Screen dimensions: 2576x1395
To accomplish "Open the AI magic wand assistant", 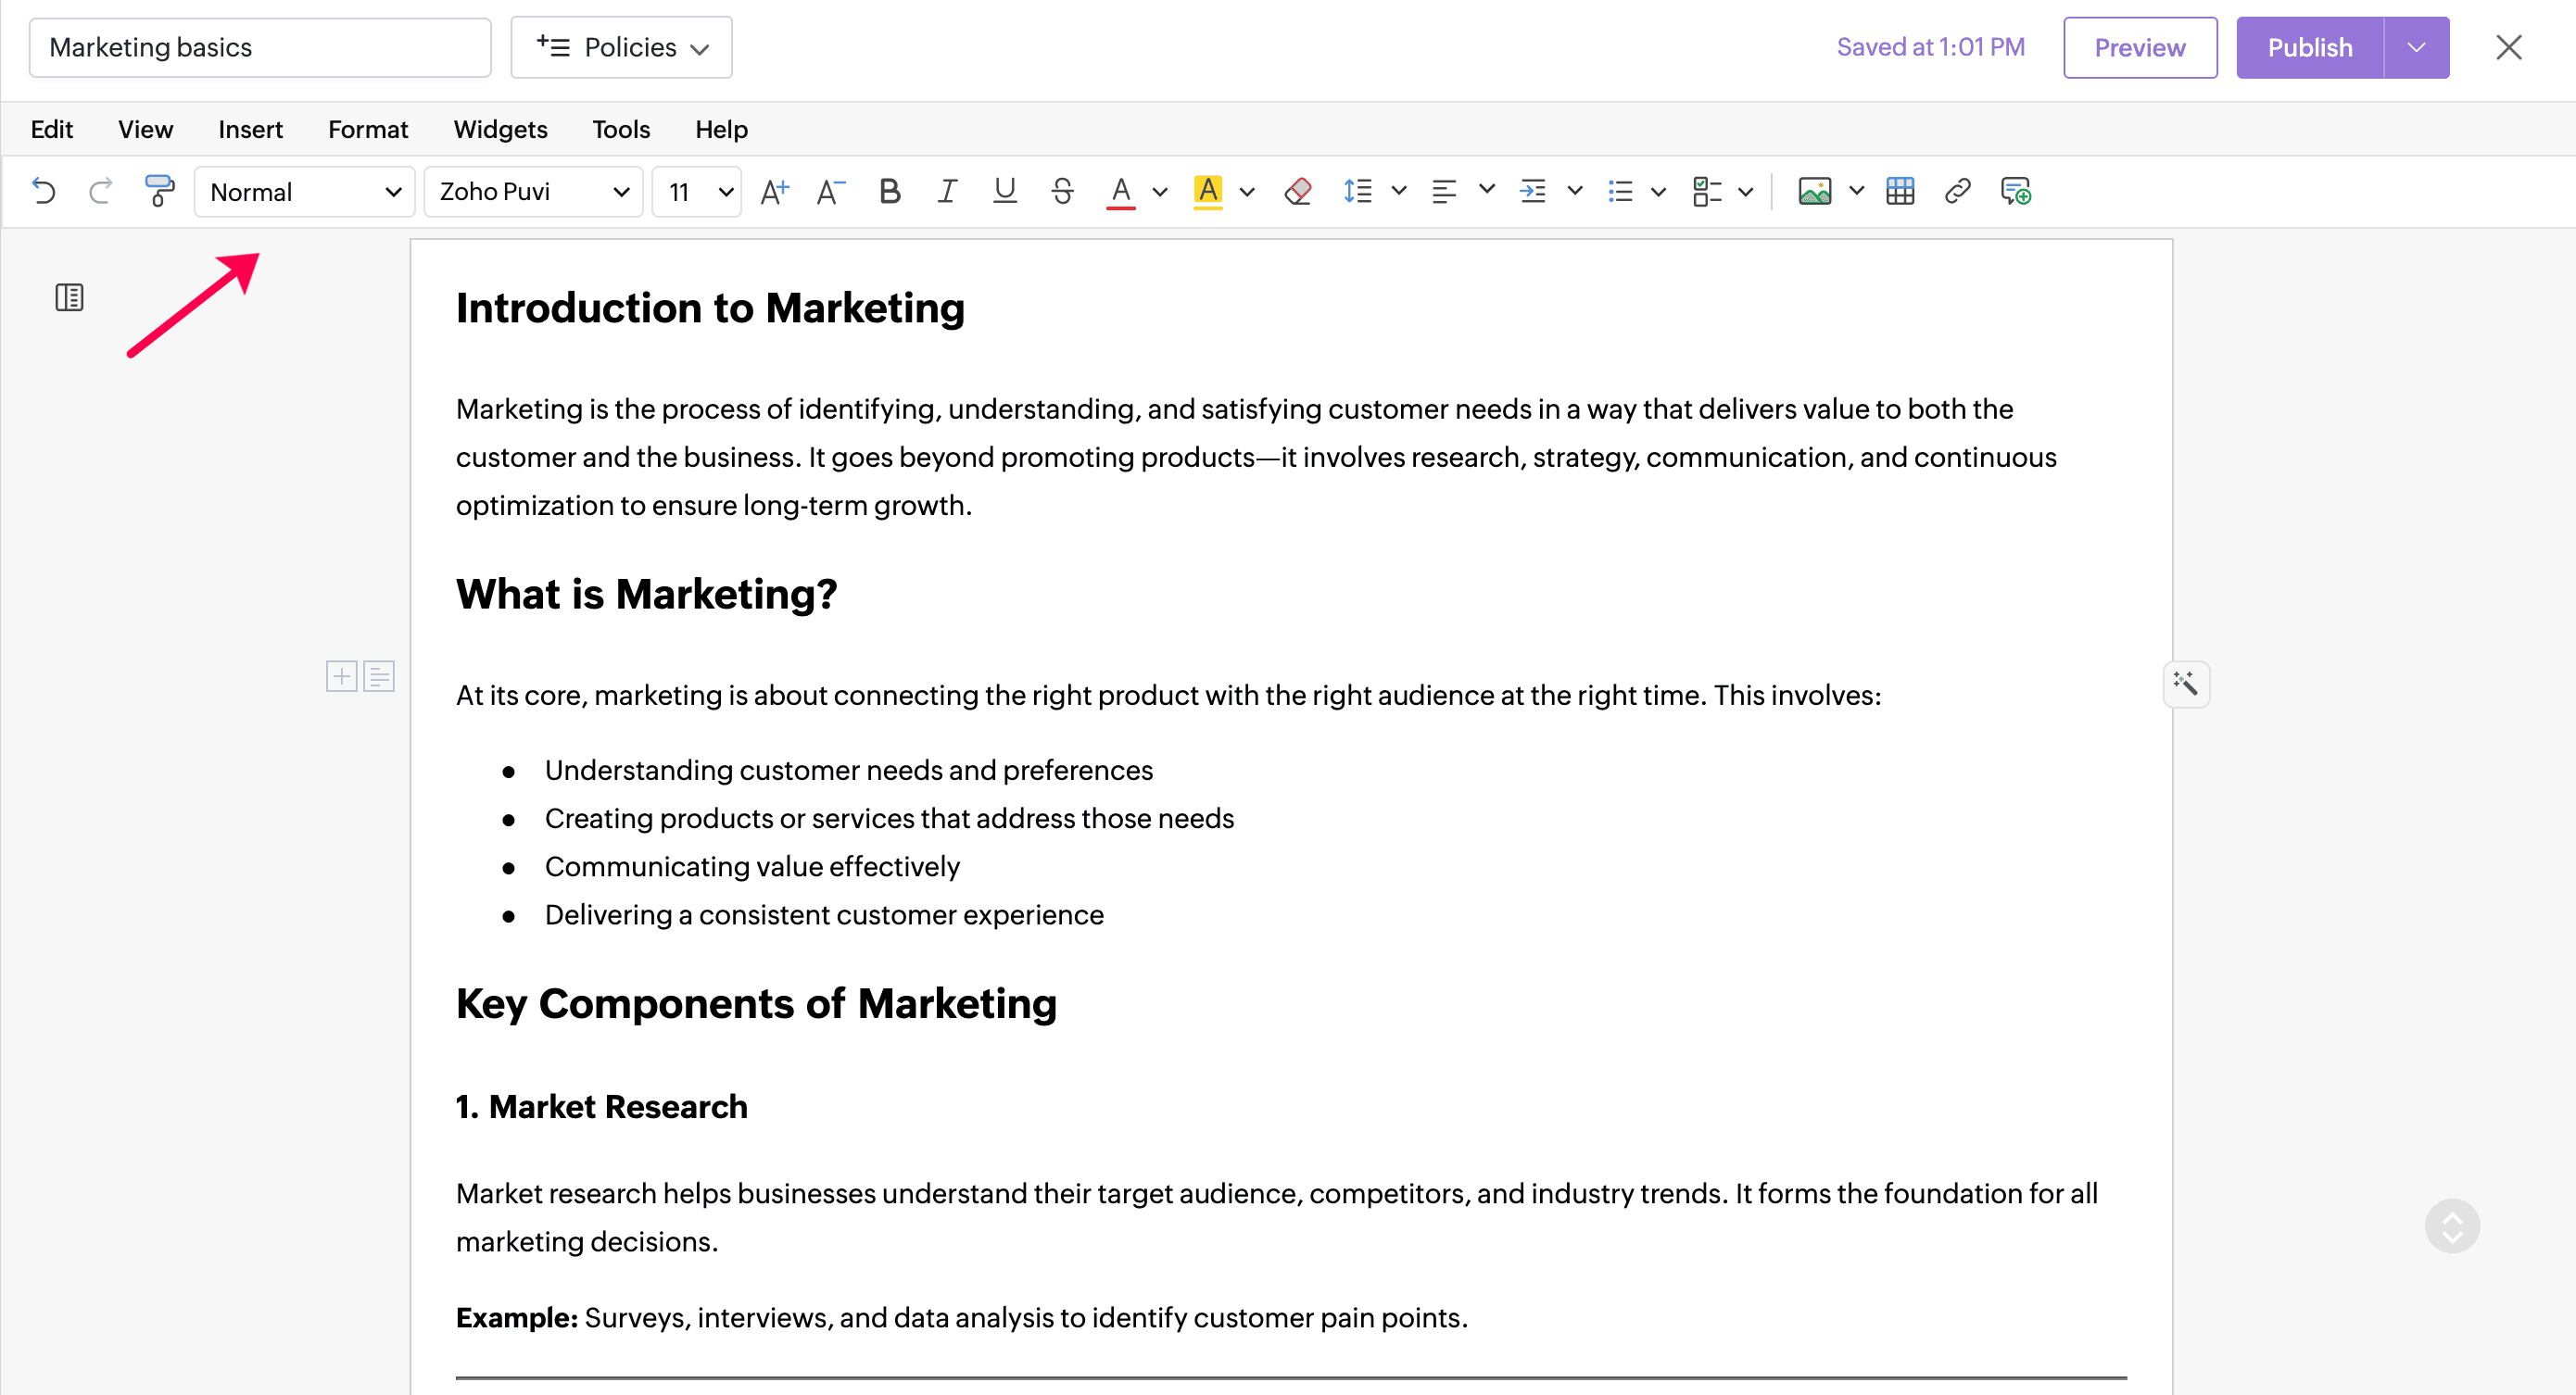I will click(2185, 683).
